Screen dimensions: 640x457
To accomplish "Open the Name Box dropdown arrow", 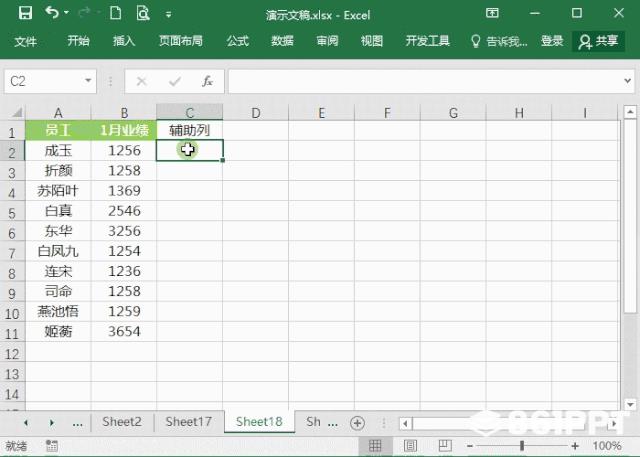I will (x=89, y=81).
